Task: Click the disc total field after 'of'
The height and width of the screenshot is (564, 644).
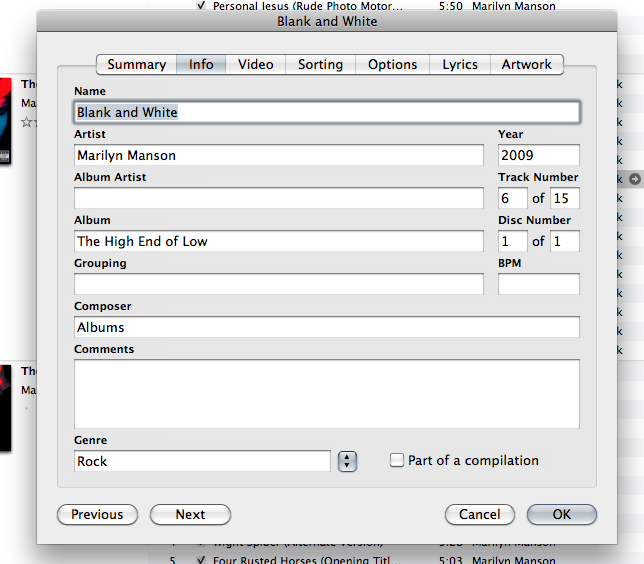Action: pos(565,241)
